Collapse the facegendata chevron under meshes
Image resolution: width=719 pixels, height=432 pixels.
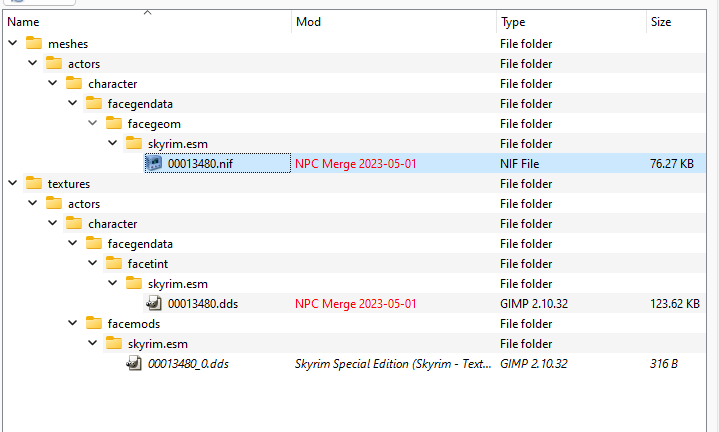[72, 103]
